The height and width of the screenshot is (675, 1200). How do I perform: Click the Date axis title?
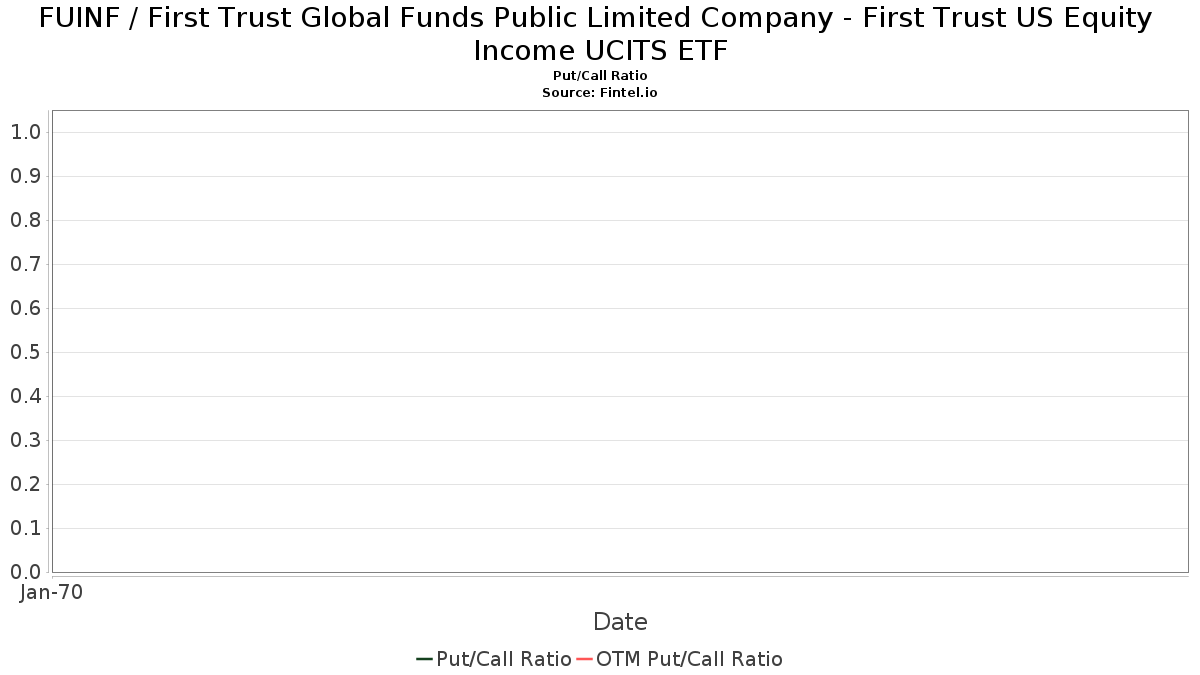point(620,622)
